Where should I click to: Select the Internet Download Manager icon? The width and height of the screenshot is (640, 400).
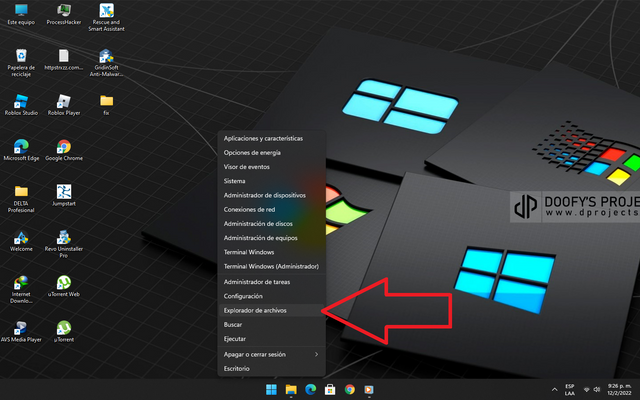(21, 289)
